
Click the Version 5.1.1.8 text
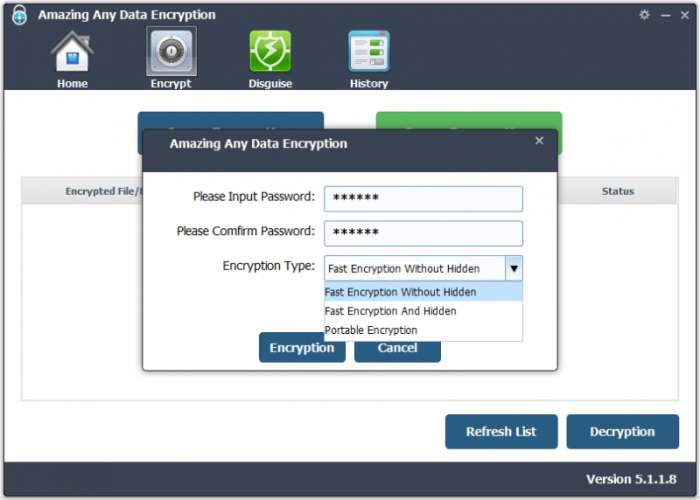631,479
